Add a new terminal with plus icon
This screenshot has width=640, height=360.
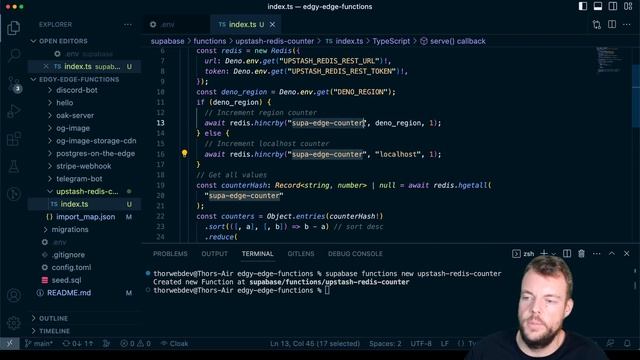pyautogui.click(x=544, y=253)
